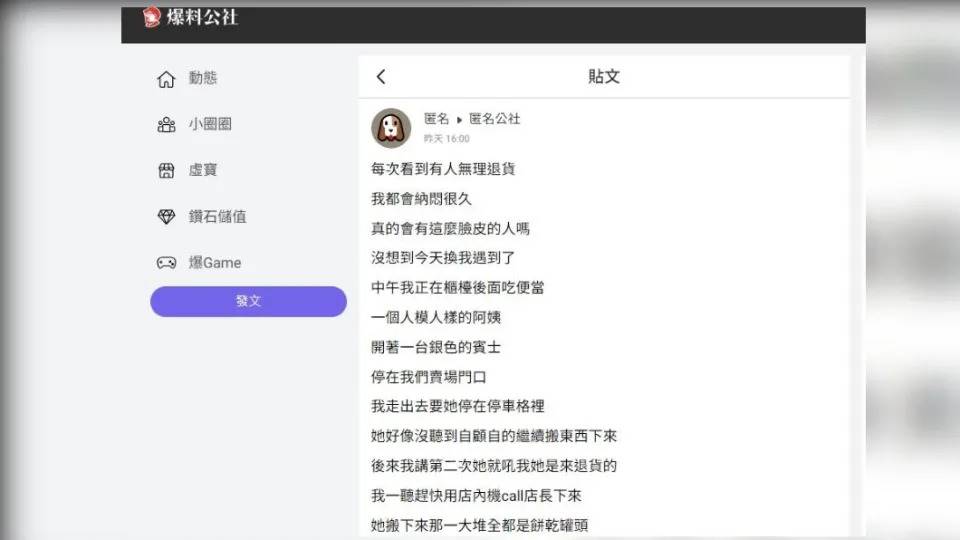Click the diamond icon beside 鑽石儲值
The height and width of the screenshot is (540, 960).
click(166, 217)
